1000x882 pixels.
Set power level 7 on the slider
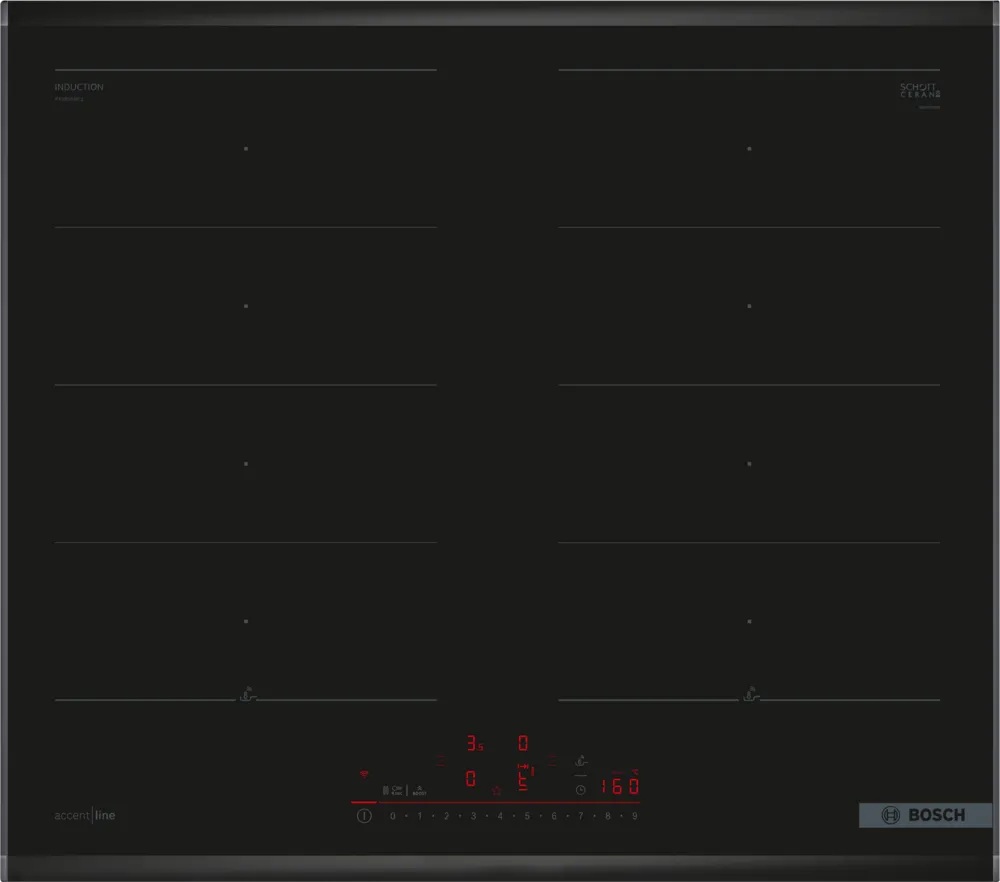click(580, 816)
